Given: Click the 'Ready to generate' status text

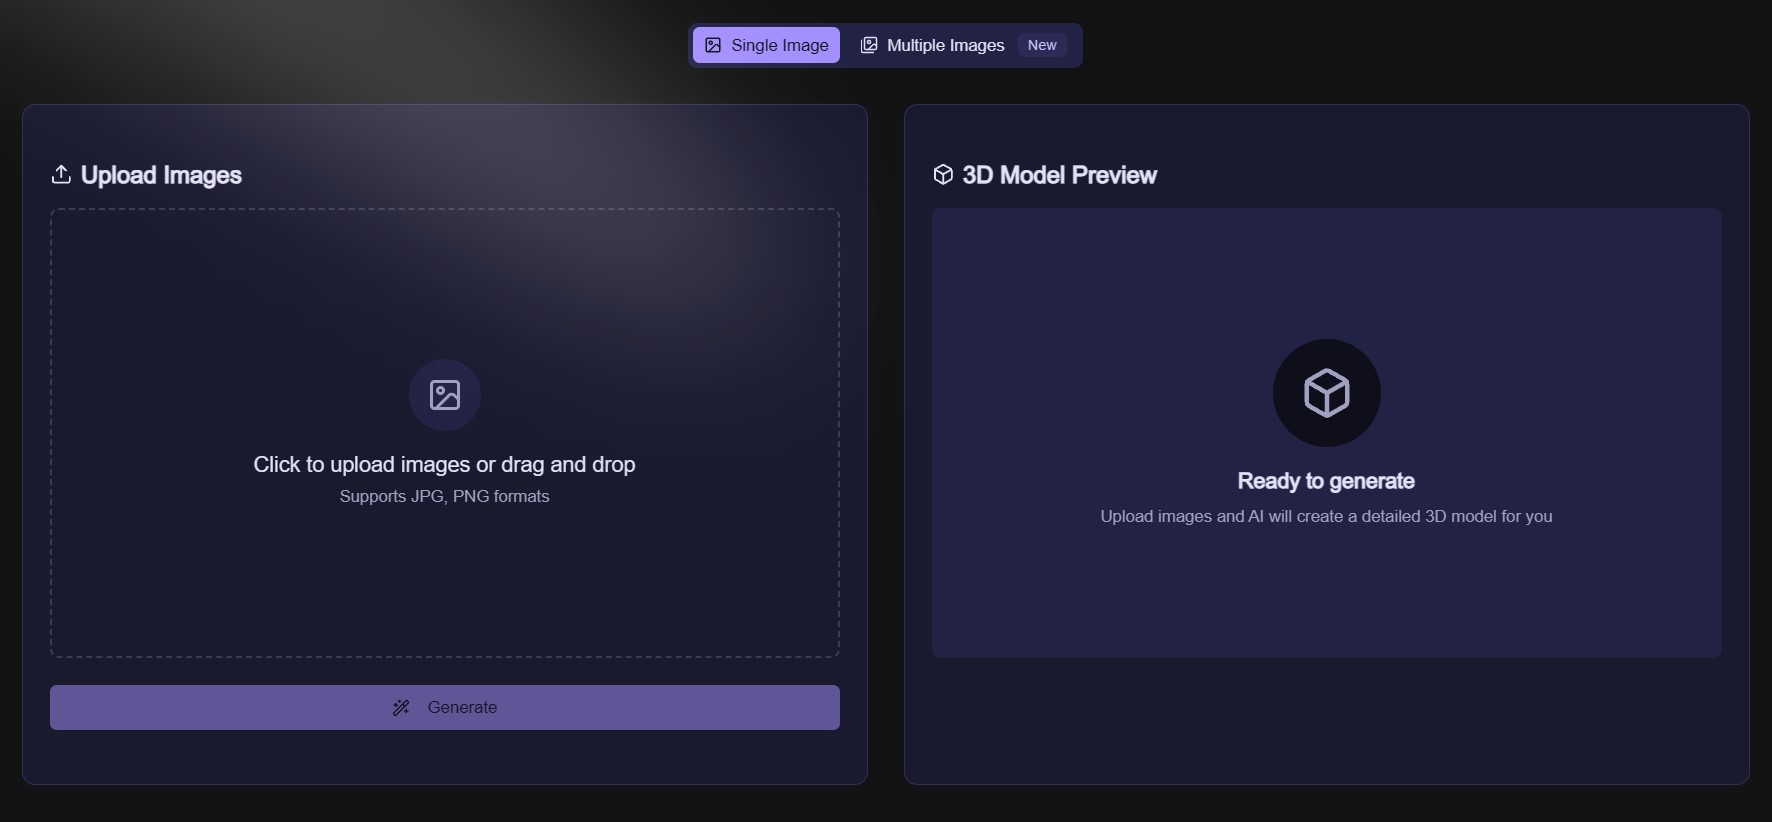Looking at the screenshot, I should tap(1326, 481).
